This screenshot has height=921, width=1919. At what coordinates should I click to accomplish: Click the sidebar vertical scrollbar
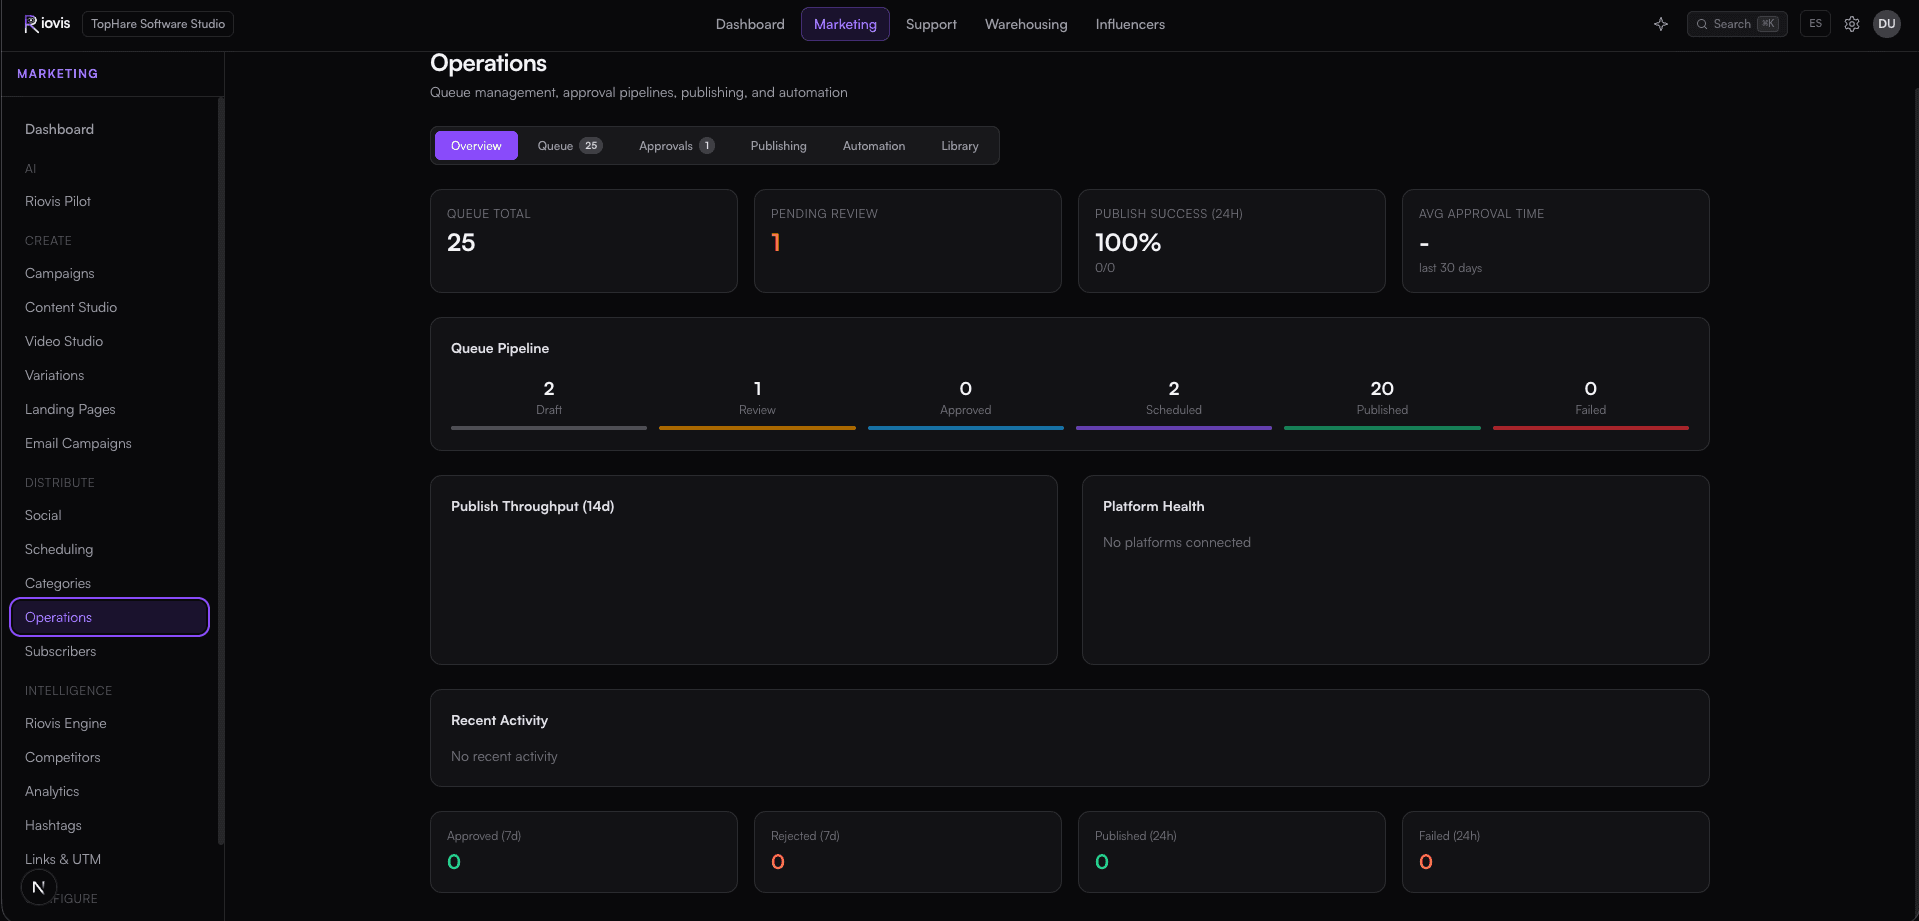point(220,470)
